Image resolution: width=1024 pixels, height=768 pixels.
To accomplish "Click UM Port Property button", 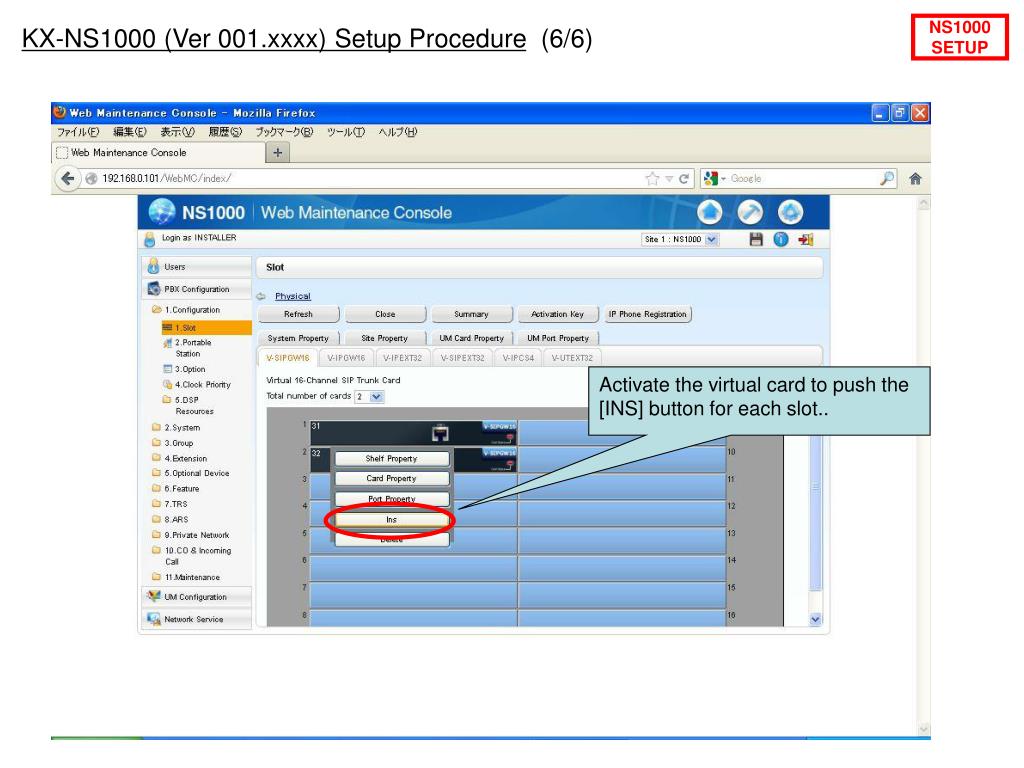I will [x=558, y=338].
